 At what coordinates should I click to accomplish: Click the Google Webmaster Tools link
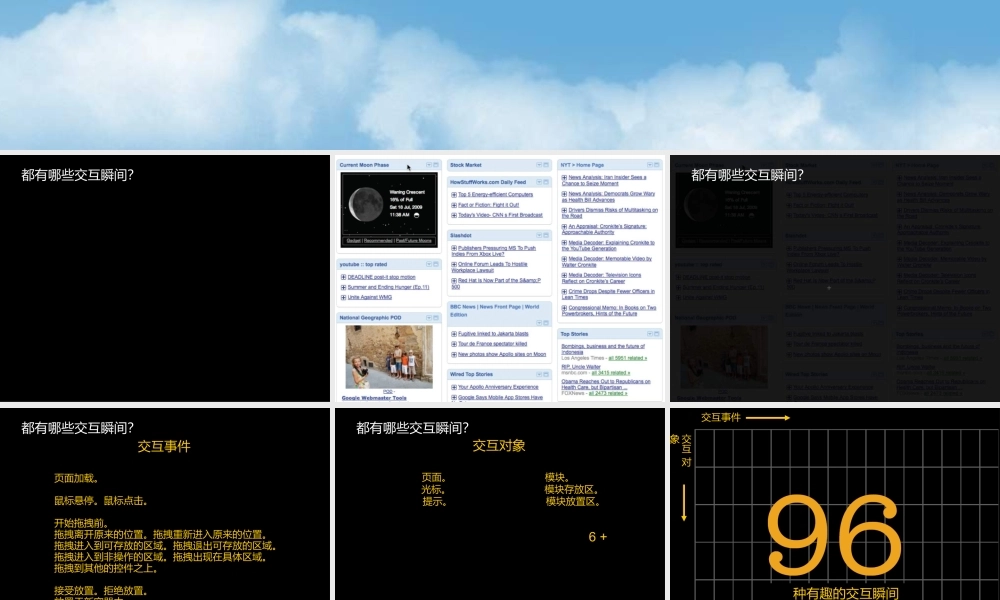[373, 397]
